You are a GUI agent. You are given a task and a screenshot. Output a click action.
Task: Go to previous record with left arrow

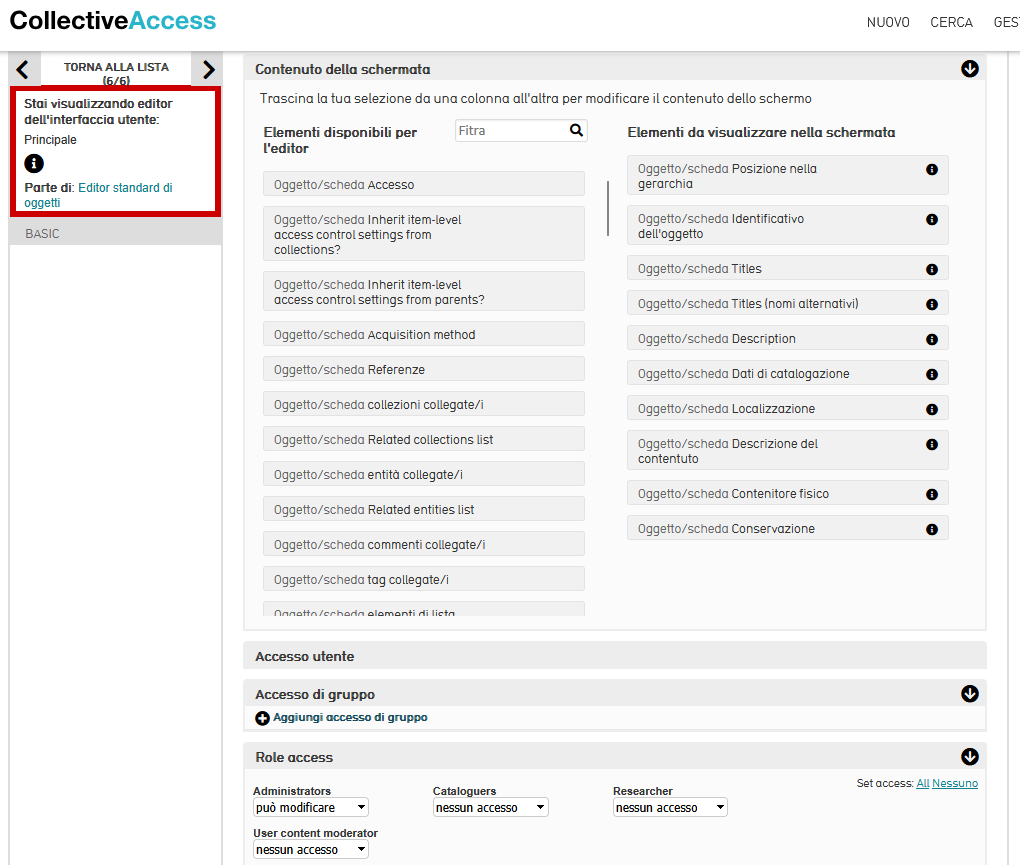22,70
